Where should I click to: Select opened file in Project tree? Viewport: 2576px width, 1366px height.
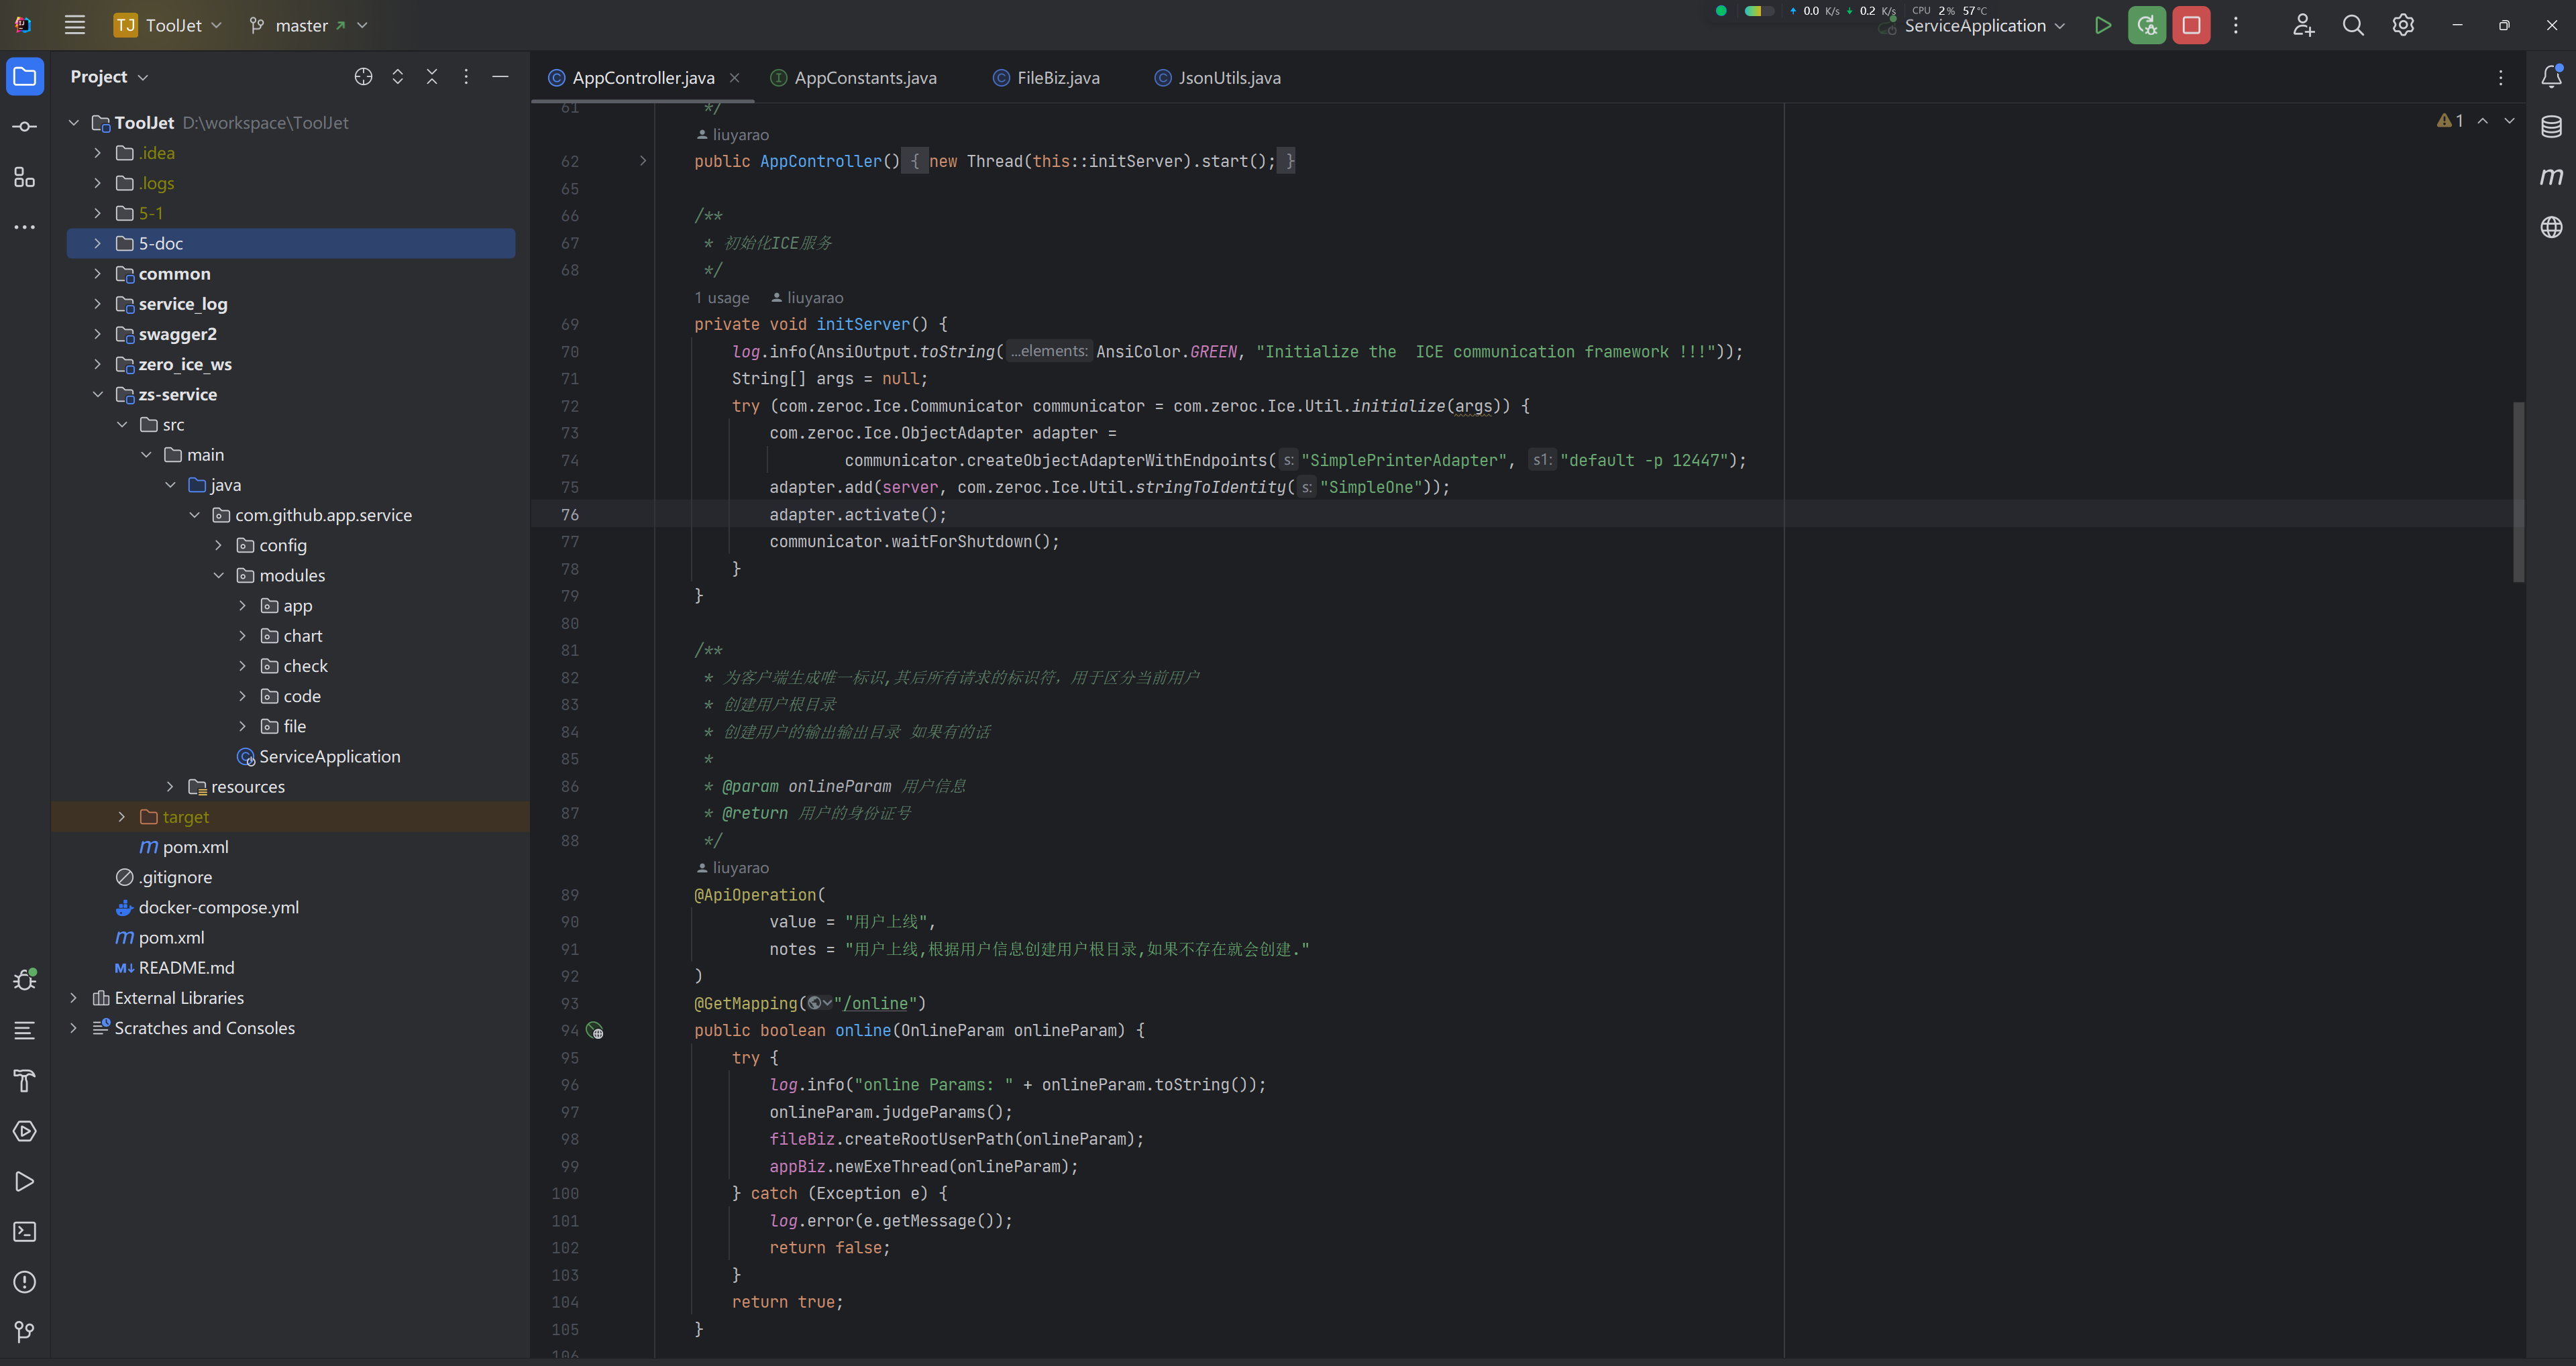[363, 77]
